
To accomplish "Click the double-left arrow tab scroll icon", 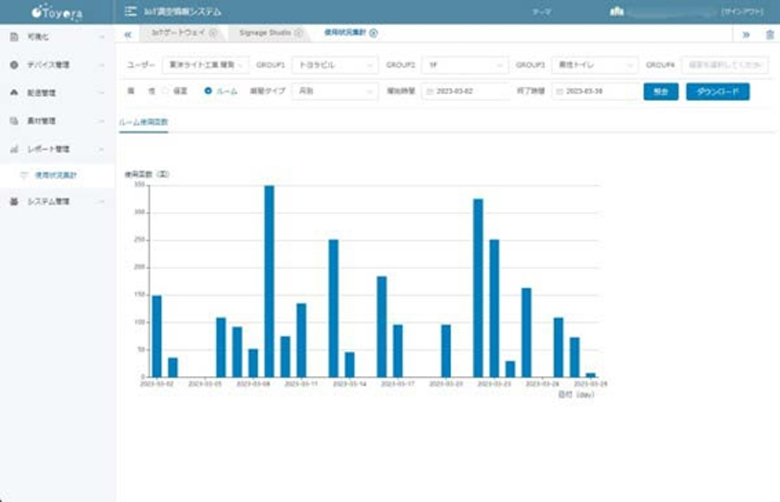I will (x=128, y=33).
